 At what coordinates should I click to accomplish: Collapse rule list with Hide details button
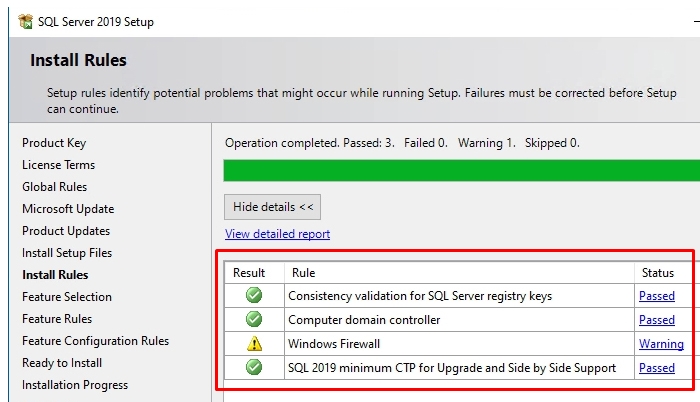pos(272,207)
